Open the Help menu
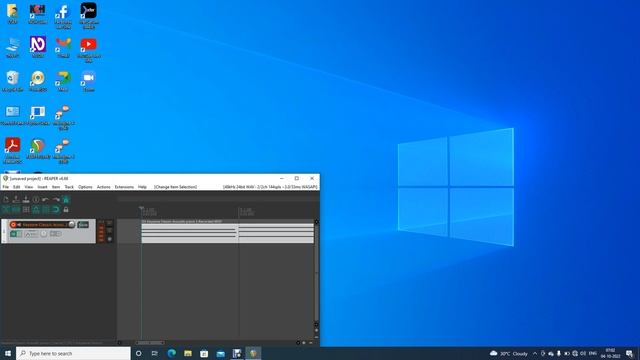Screen dimensions: 640x360 click(x=142, y=187)
